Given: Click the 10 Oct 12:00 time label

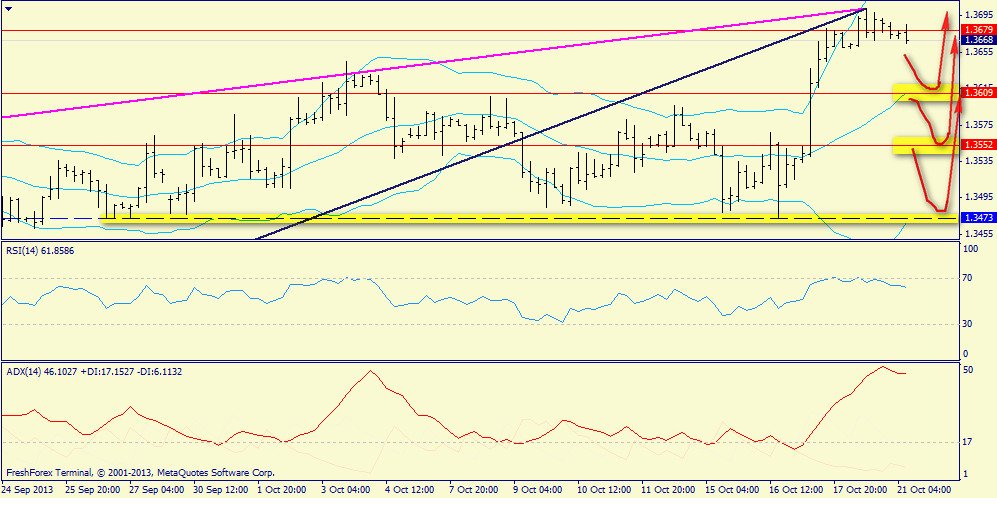Looking at the screenshot, I should 602,490.
